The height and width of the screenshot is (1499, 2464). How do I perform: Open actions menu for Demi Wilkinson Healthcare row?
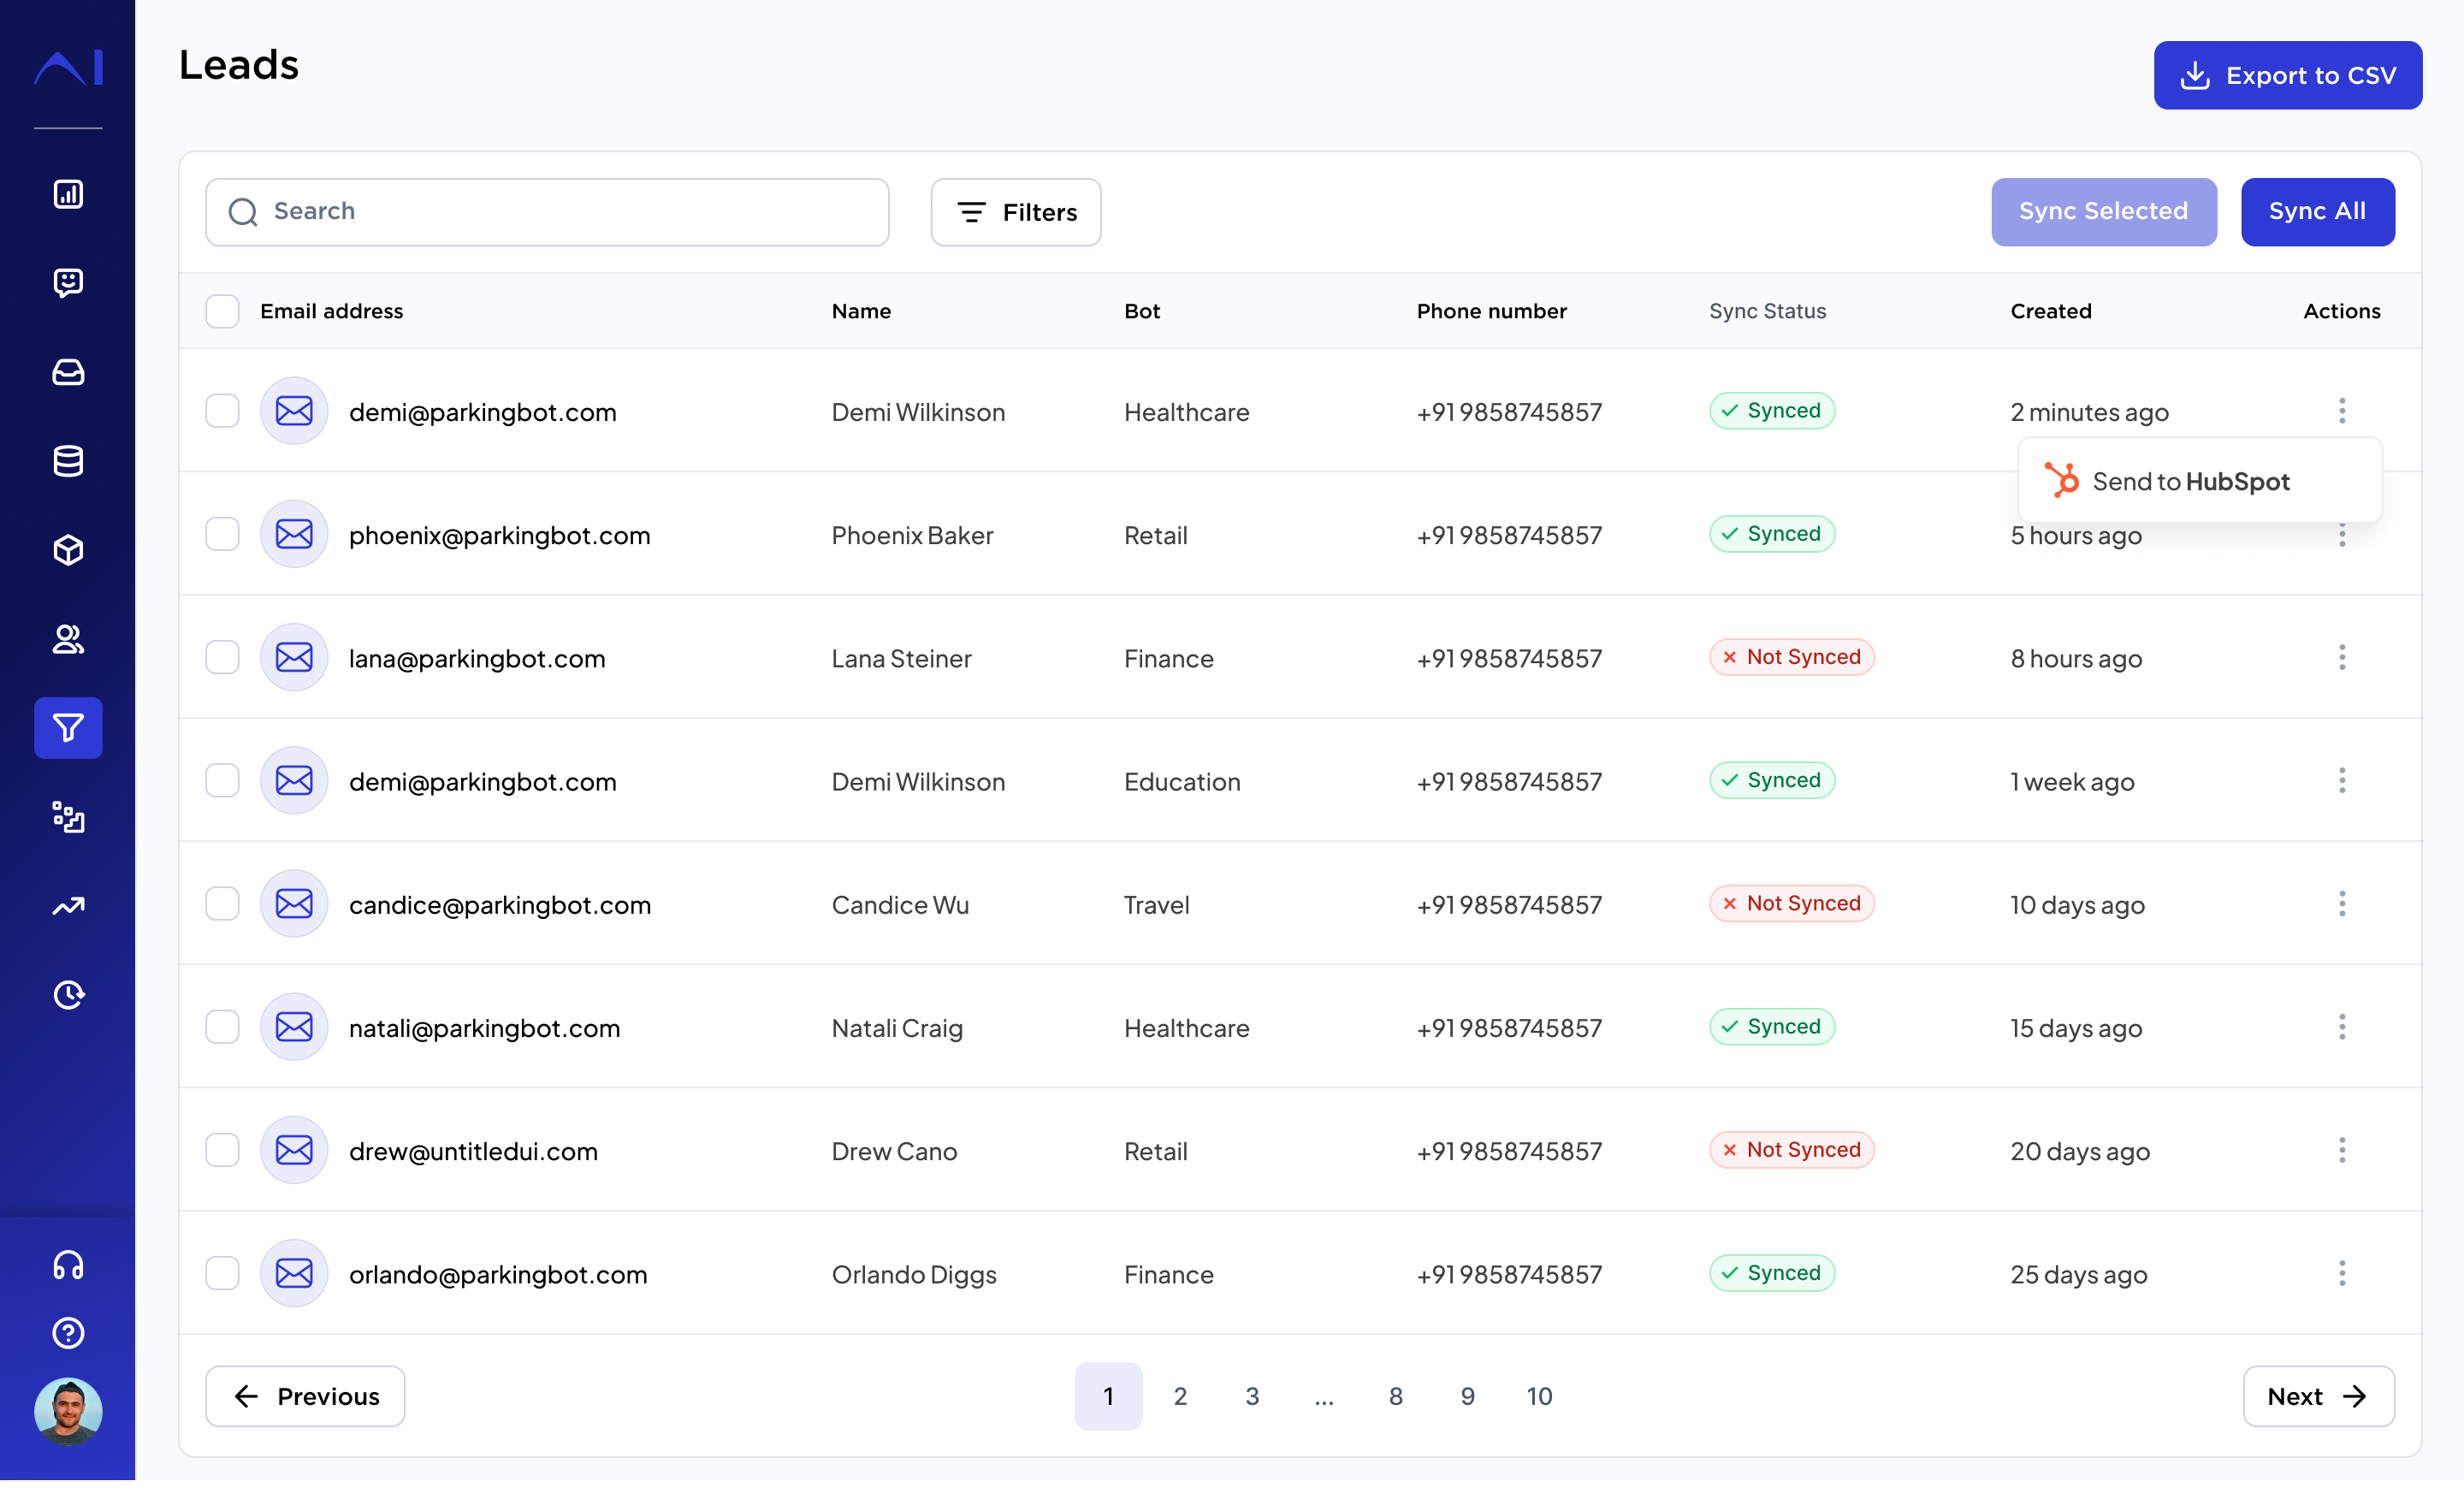click(x=2342, y=411)
